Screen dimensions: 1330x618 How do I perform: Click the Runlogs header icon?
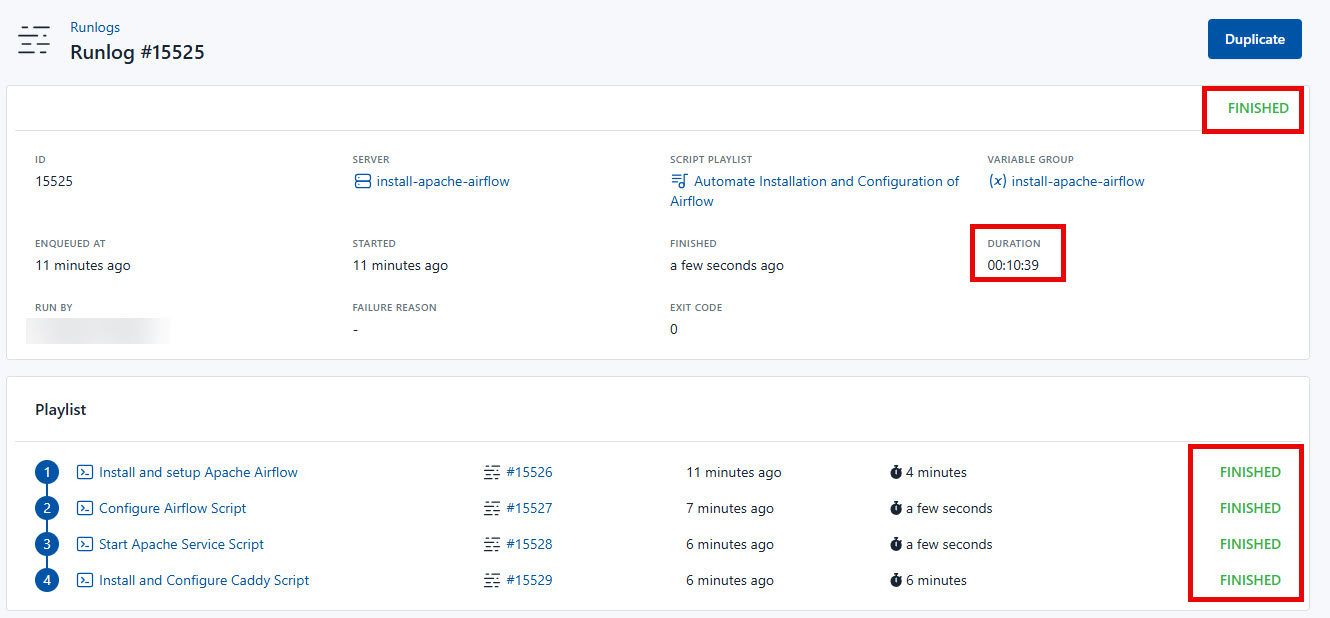[34, 41]
